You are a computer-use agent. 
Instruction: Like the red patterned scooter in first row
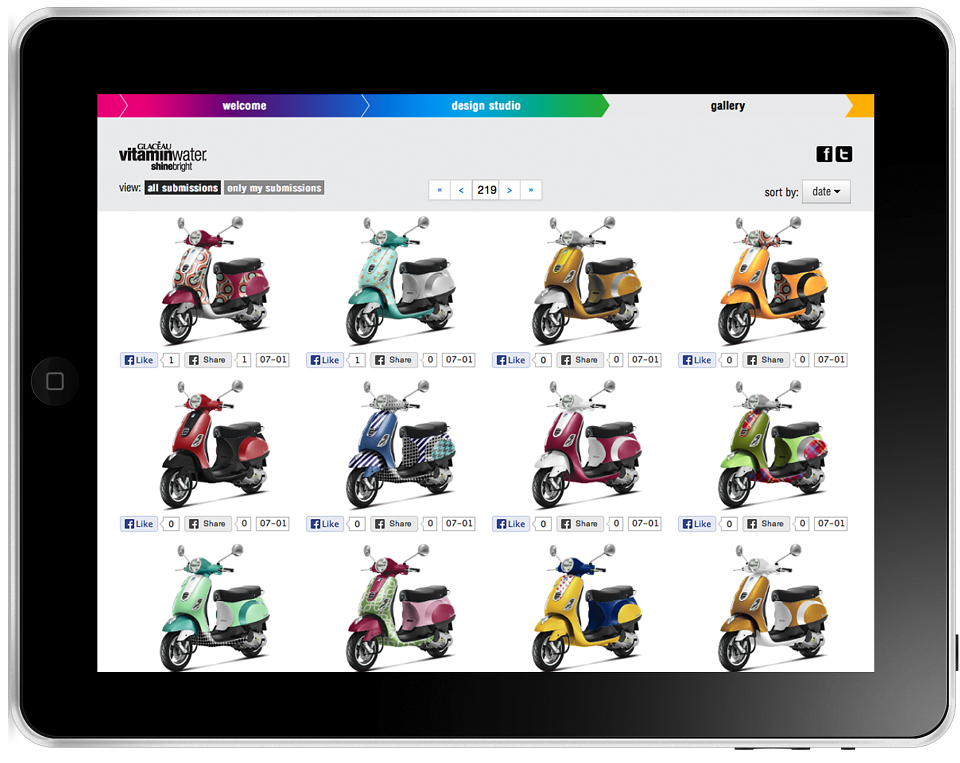139,360
